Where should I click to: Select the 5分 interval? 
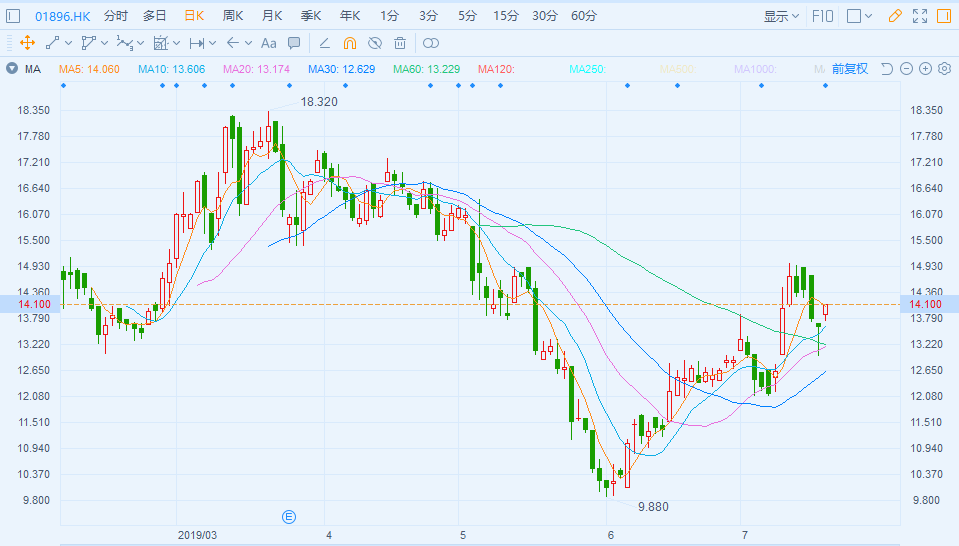tap(467, 16)
